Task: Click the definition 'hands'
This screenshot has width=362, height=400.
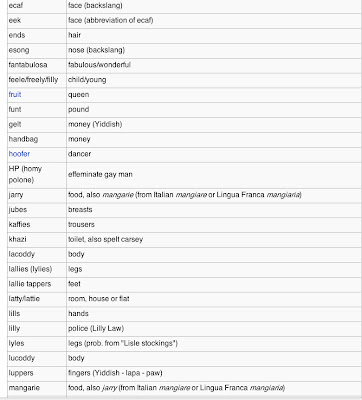Action: [78, 314]
